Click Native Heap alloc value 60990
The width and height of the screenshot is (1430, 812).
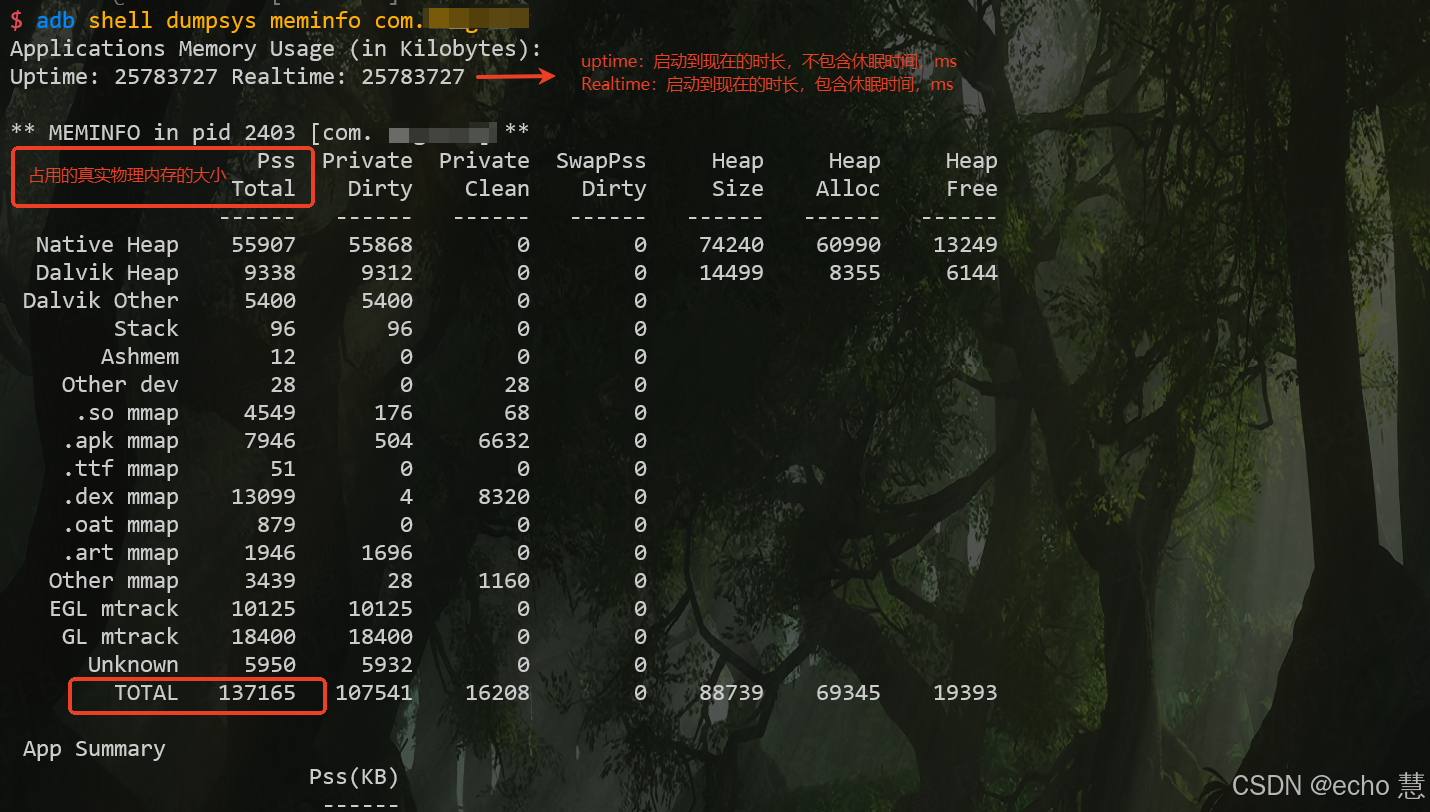848,244
